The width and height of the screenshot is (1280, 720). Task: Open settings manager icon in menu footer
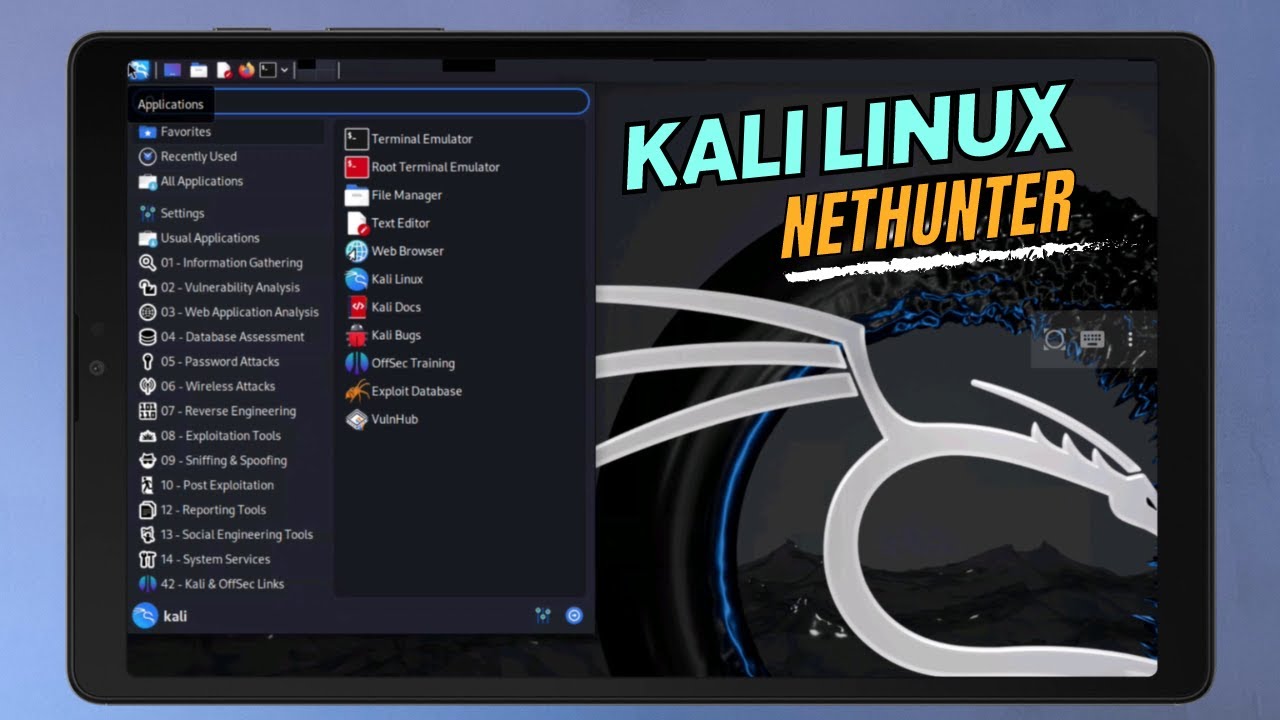pos(543,616)
